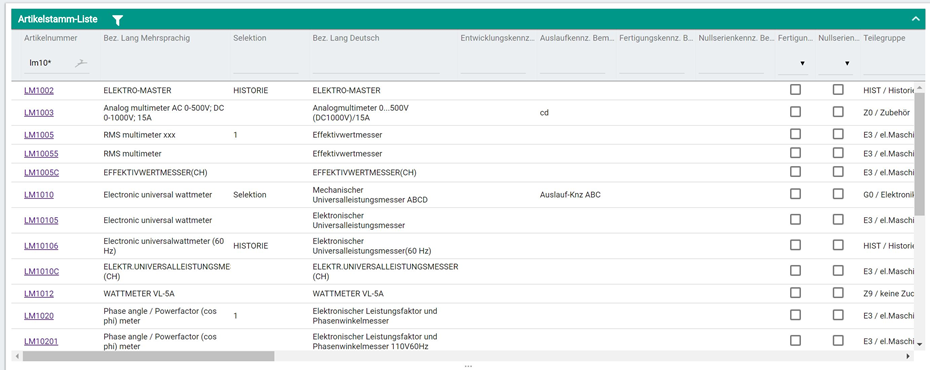Open article link LM10105
The width and height of the screenshot is (930, 370).
tap(41, 220)
